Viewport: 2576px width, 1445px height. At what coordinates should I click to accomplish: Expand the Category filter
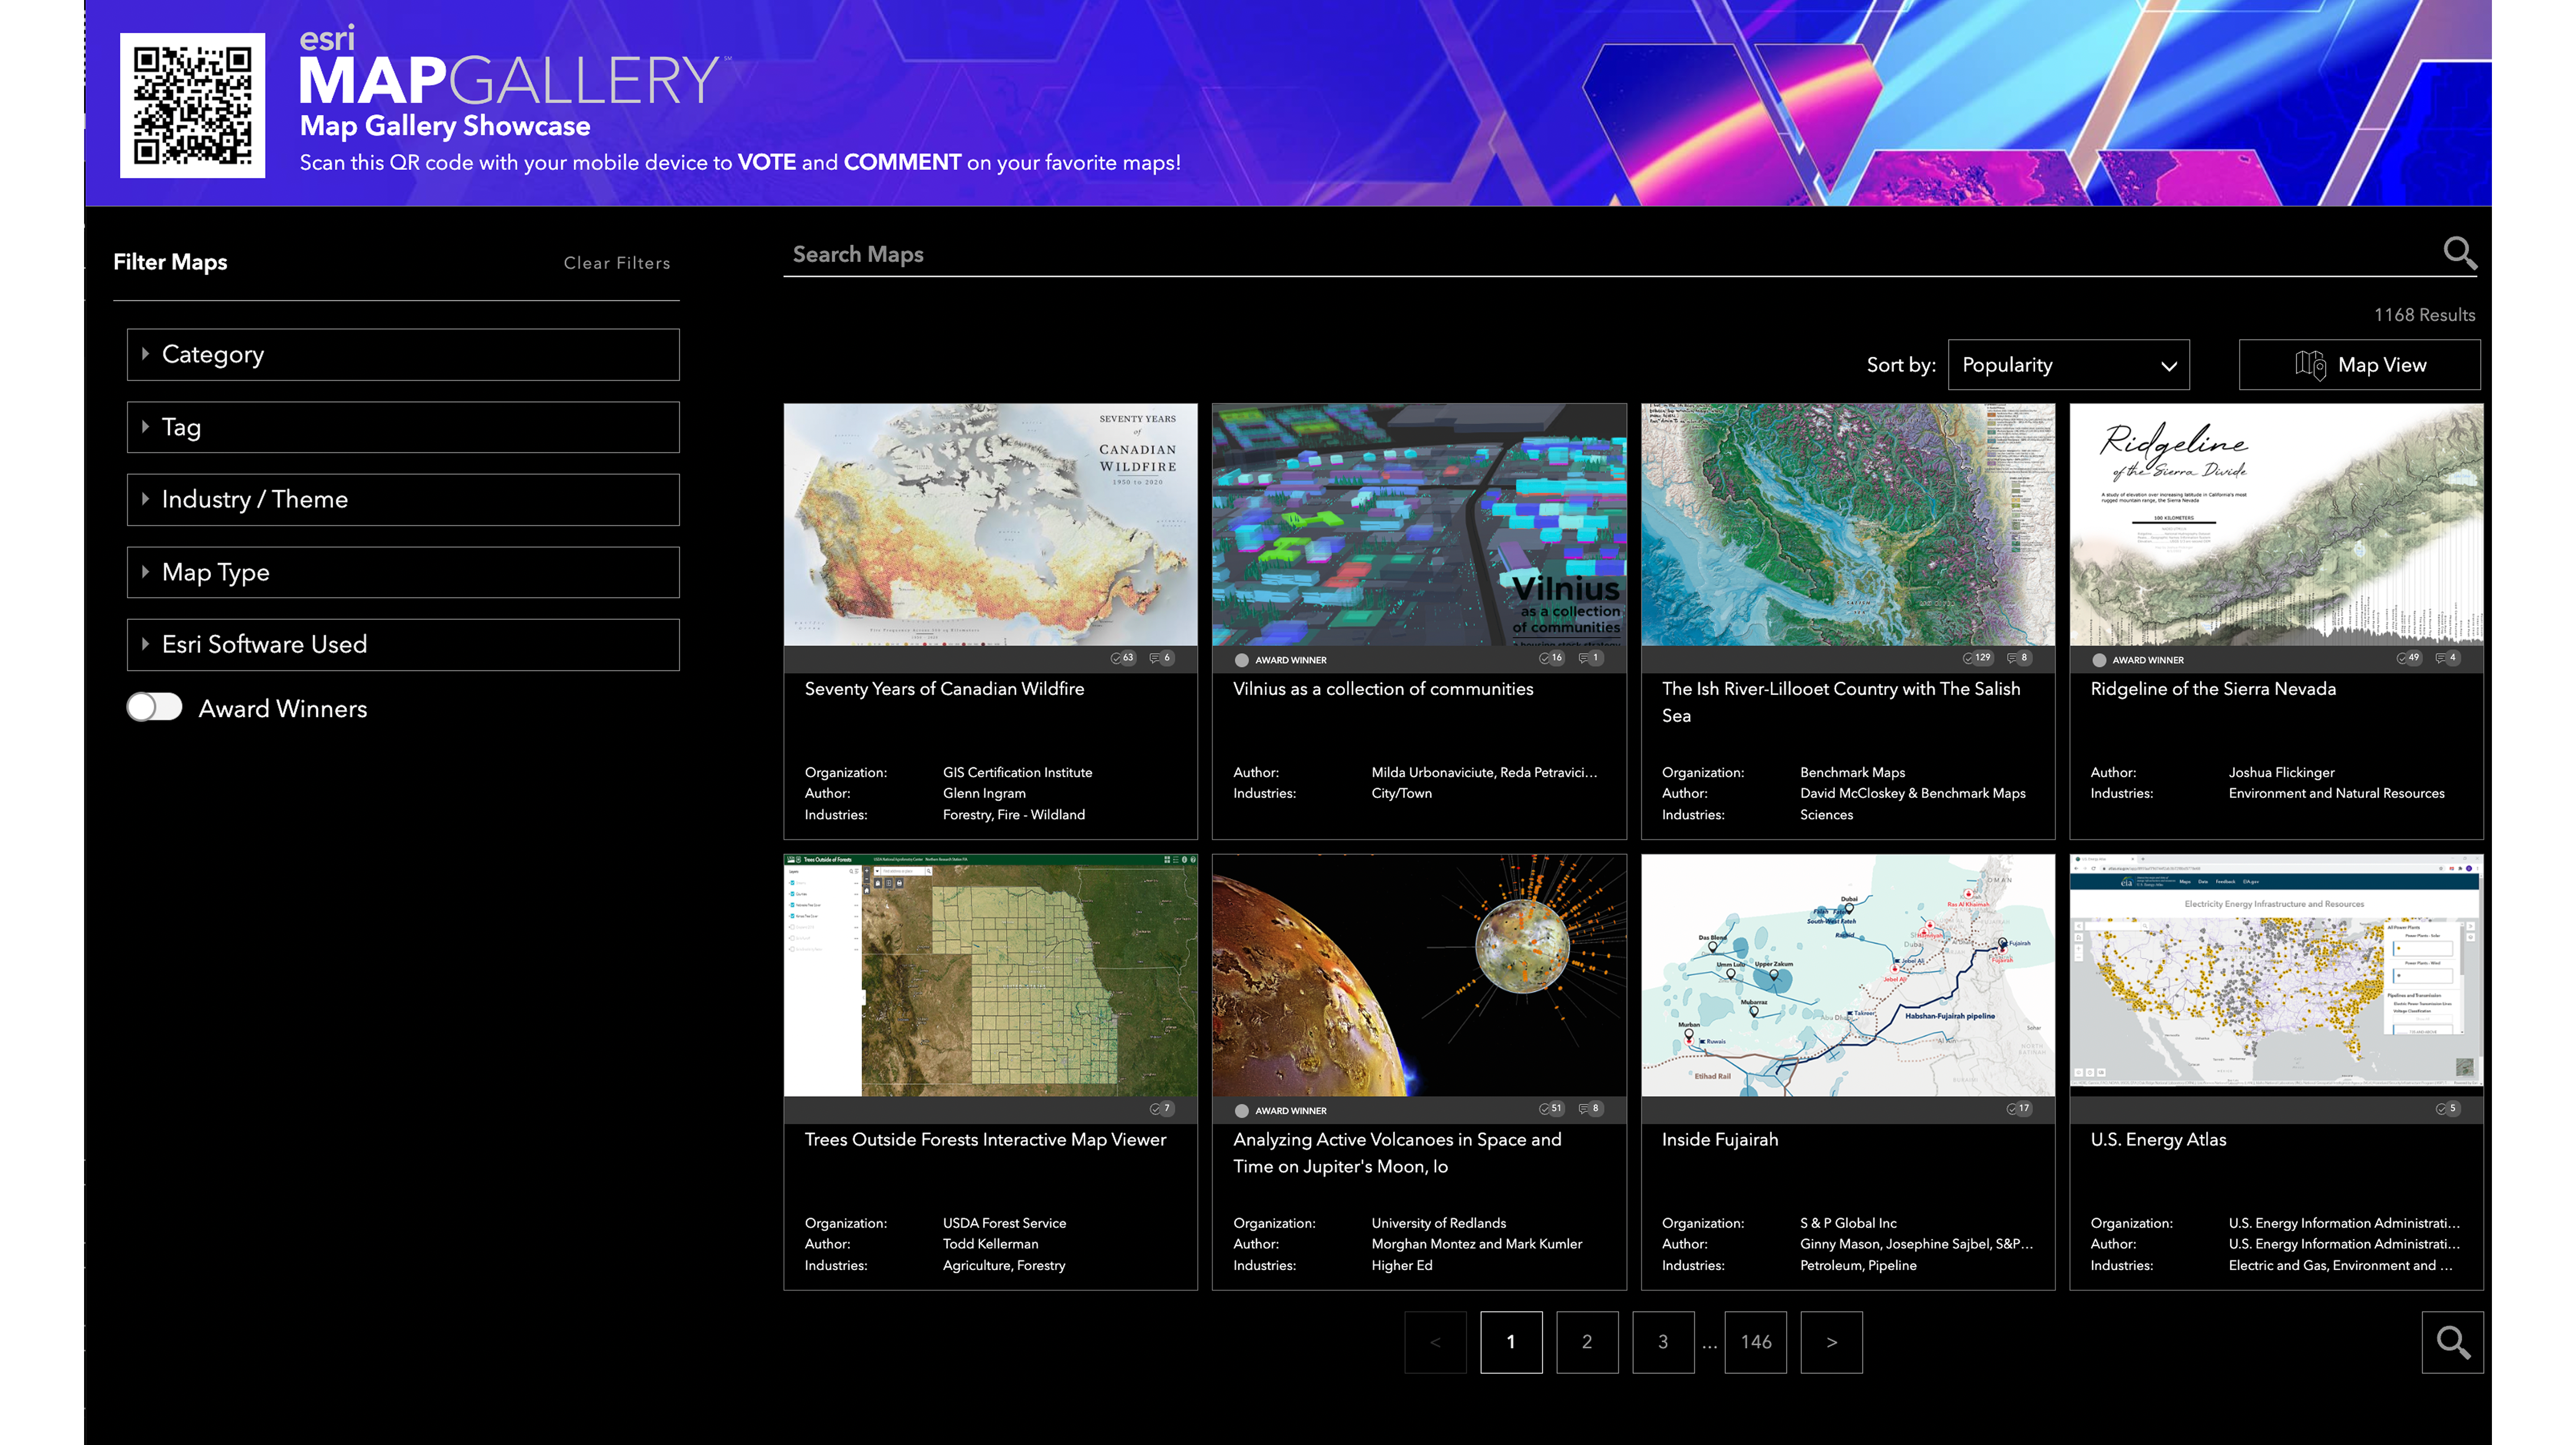[403, 354]
